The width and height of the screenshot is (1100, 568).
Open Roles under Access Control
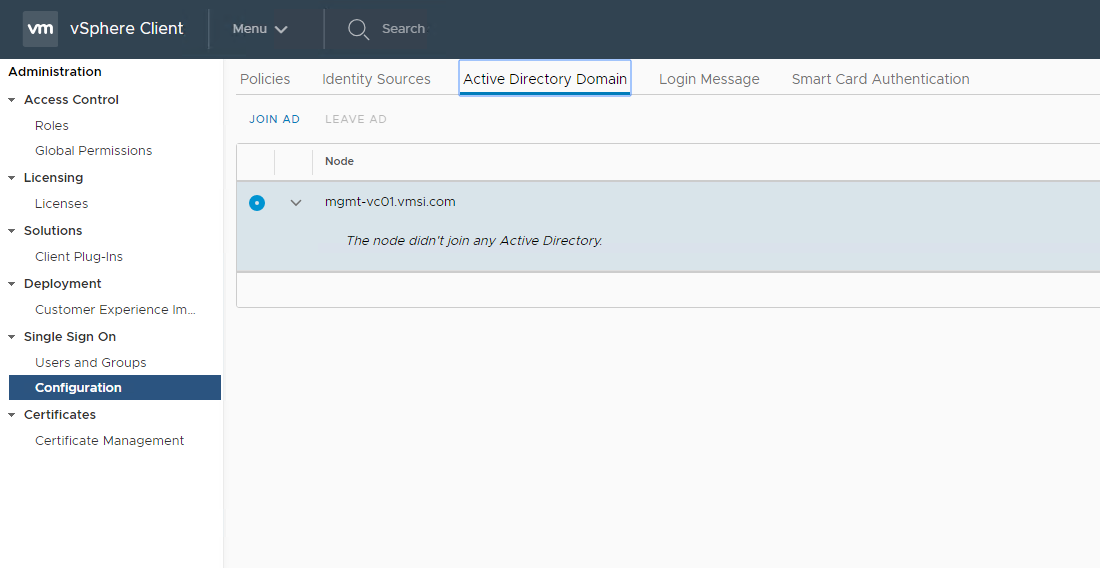[x=52, y=126]
